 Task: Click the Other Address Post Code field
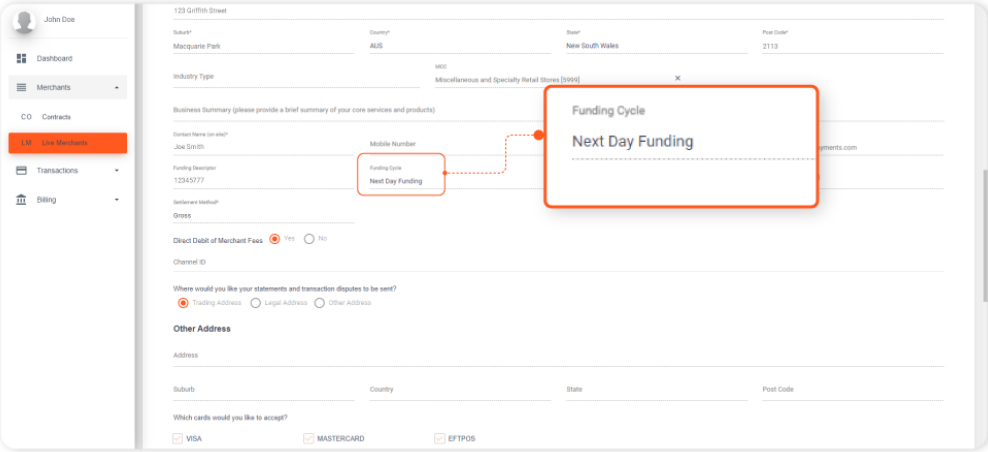[853, 390]
